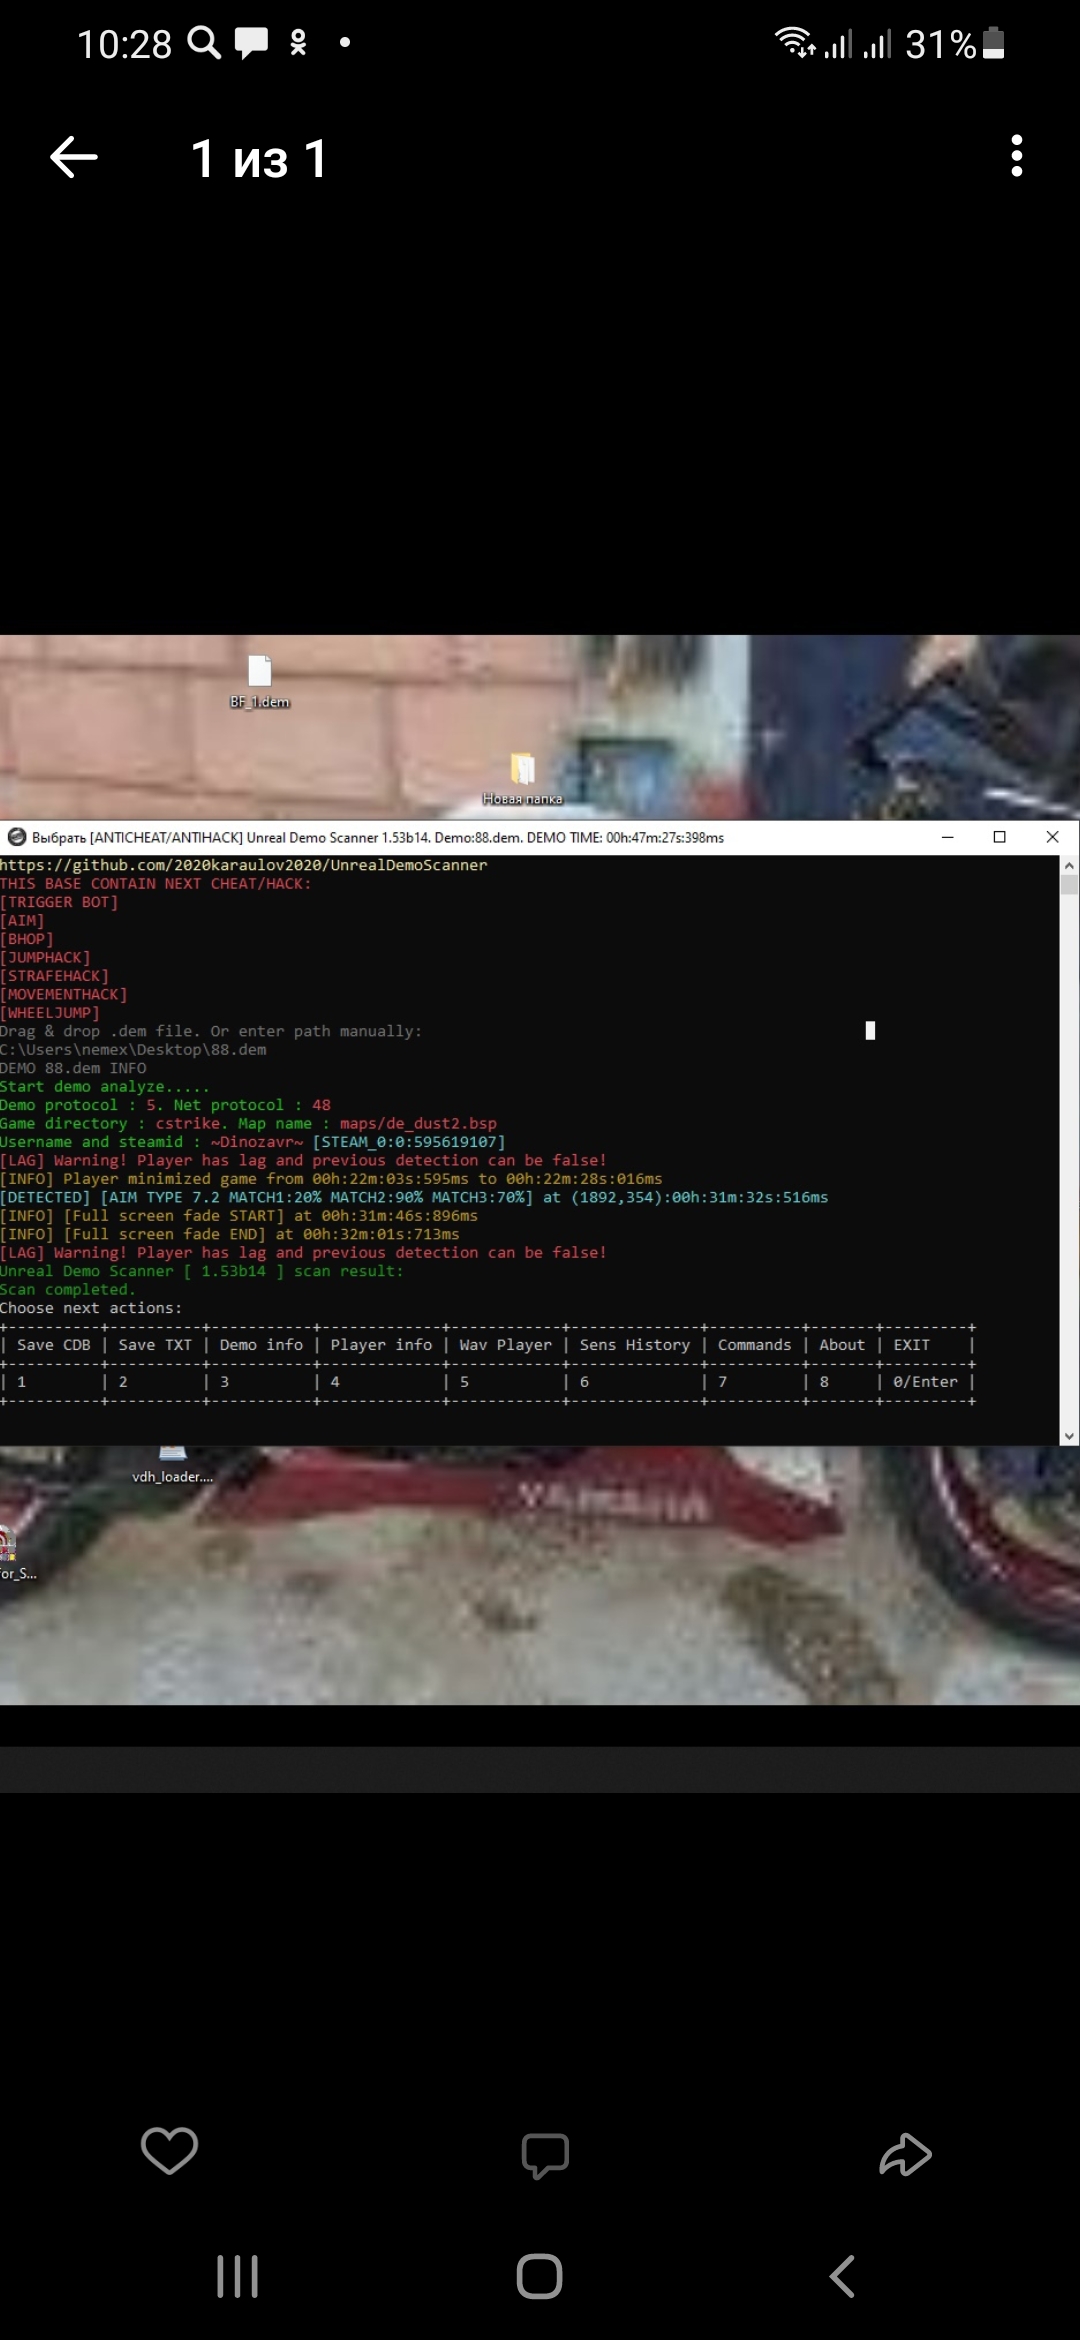Tap the back arrow in the photo viewer
The width and height of the screenshot is (1080, 2340).
(x=74, y=158)
